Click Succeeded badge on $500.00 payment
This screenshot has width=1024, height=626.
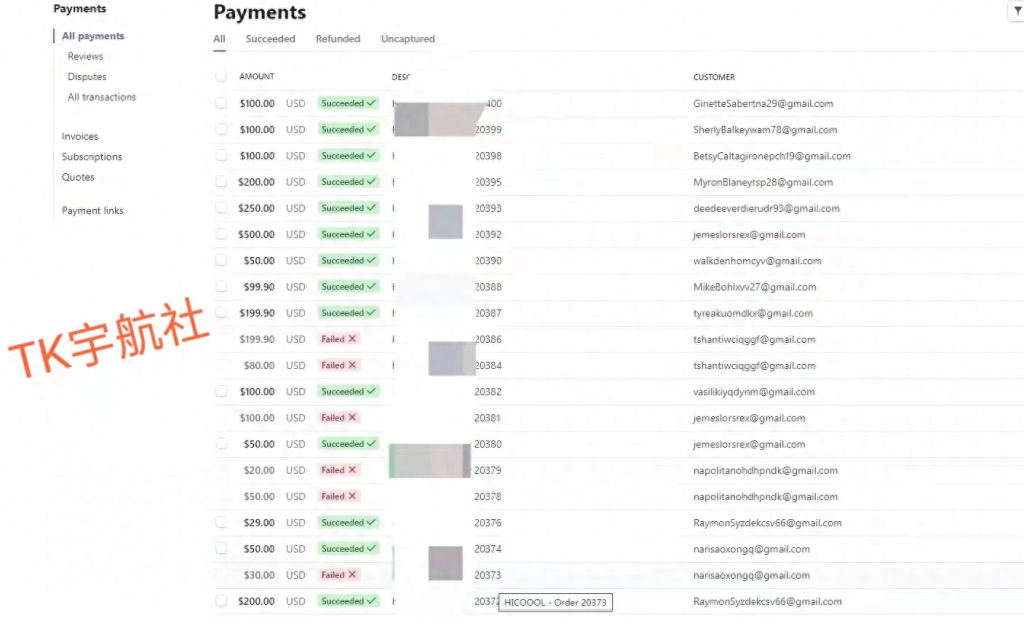pyautogui.click(x=348, y=234)
